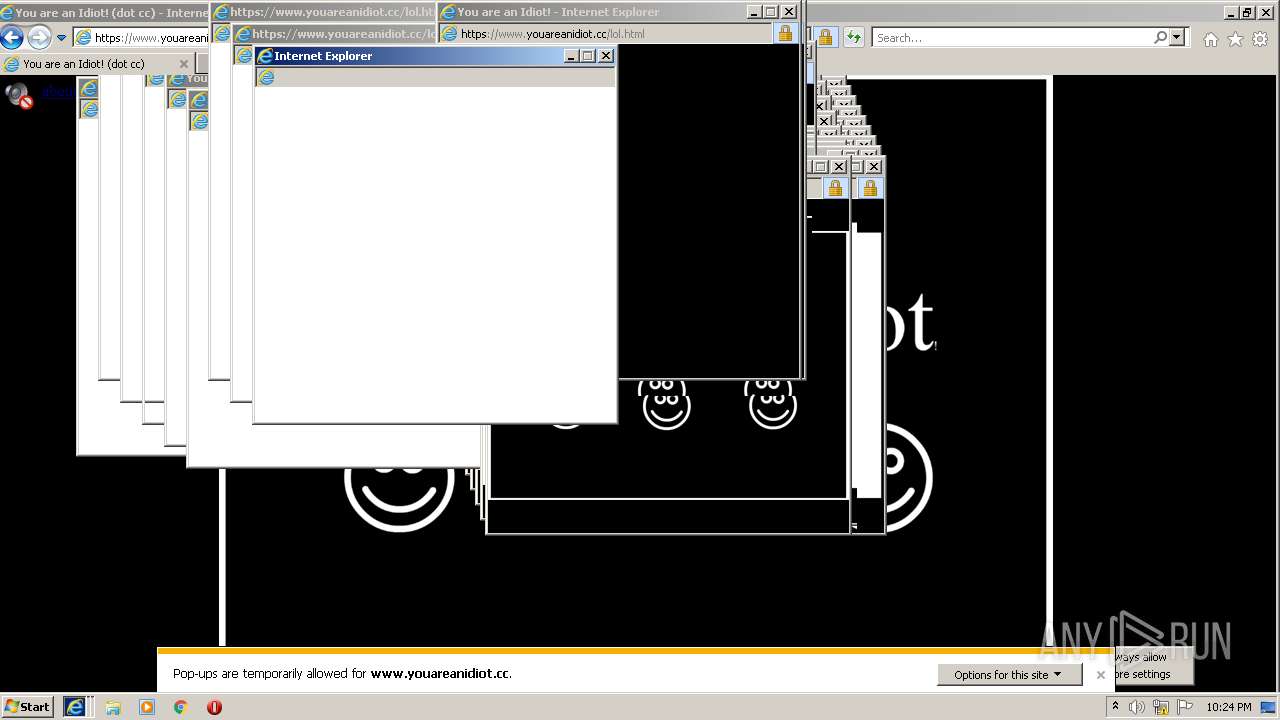Open the Tools gear icon

(1260, 39)
